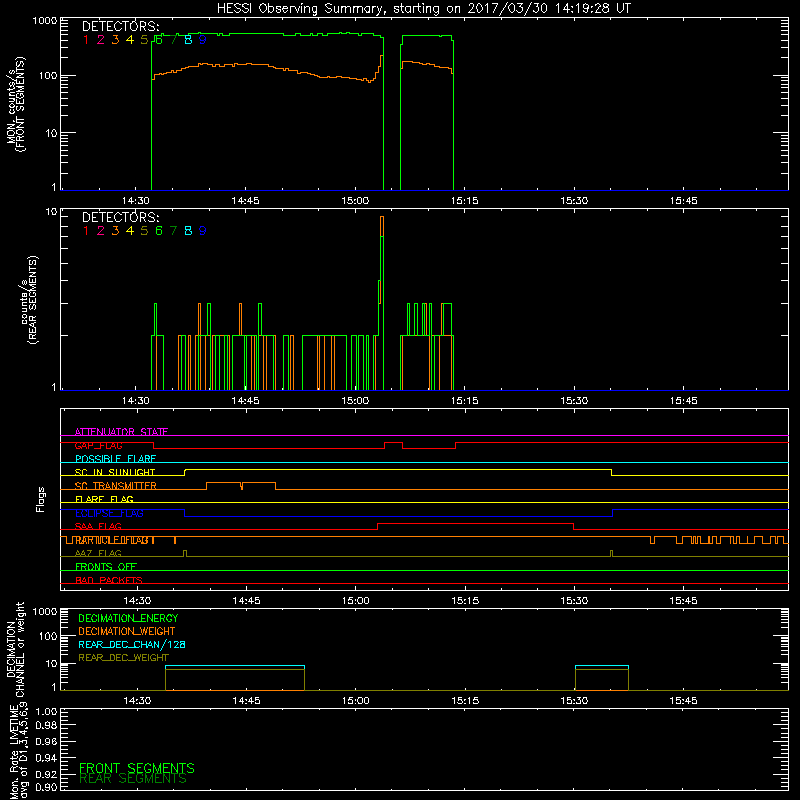Image resolution: width=800 pixels, height=800 pixels.
Task: Click the DECIMATION_ENERGY legend entry
Action: click(128, 618)
